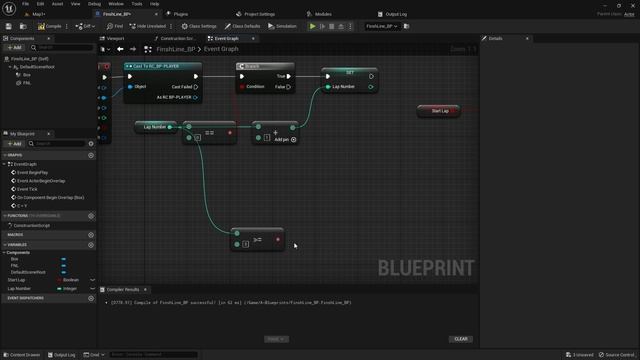Open Hide Unrelated options menu
This screenshot has height=360, width=640.
click(x=171, y=26)
